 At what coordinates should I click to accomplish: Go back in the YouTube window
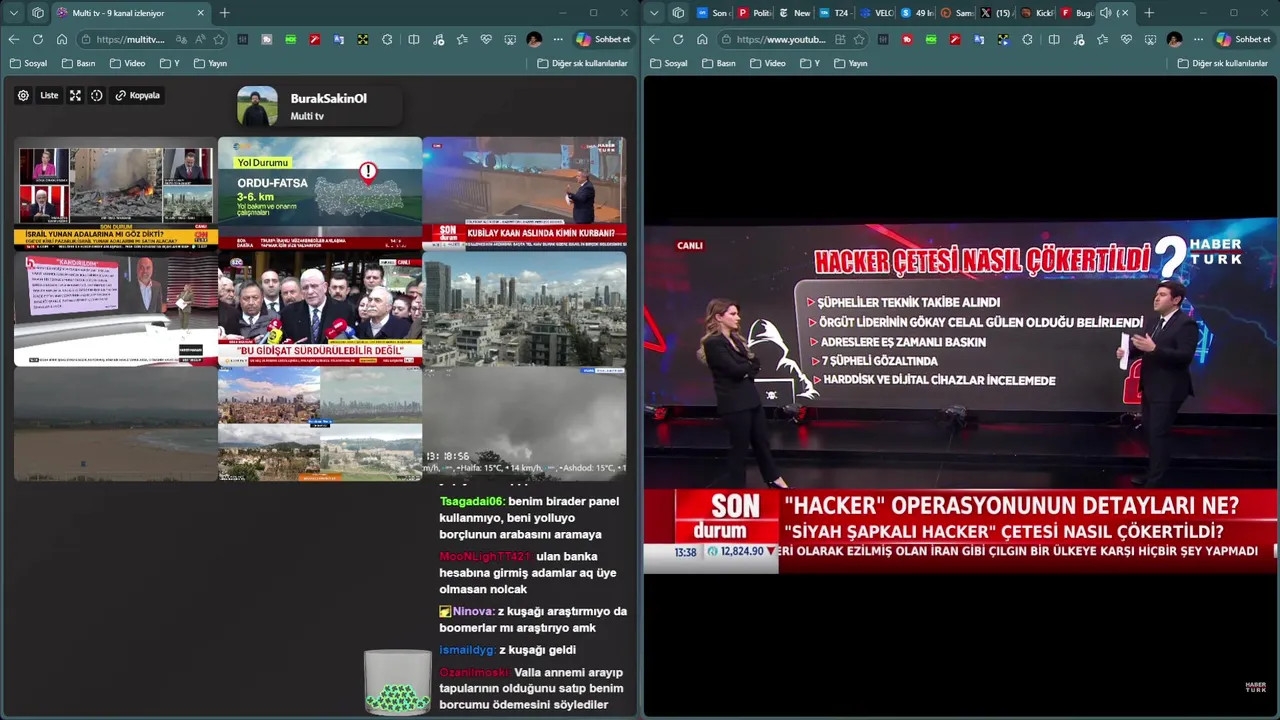(x=654, y=39)
